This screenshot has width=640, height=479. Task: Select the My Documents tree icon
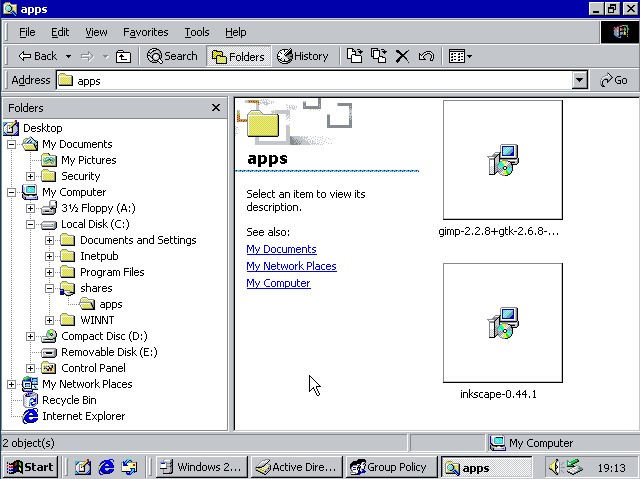pos(30,144)
